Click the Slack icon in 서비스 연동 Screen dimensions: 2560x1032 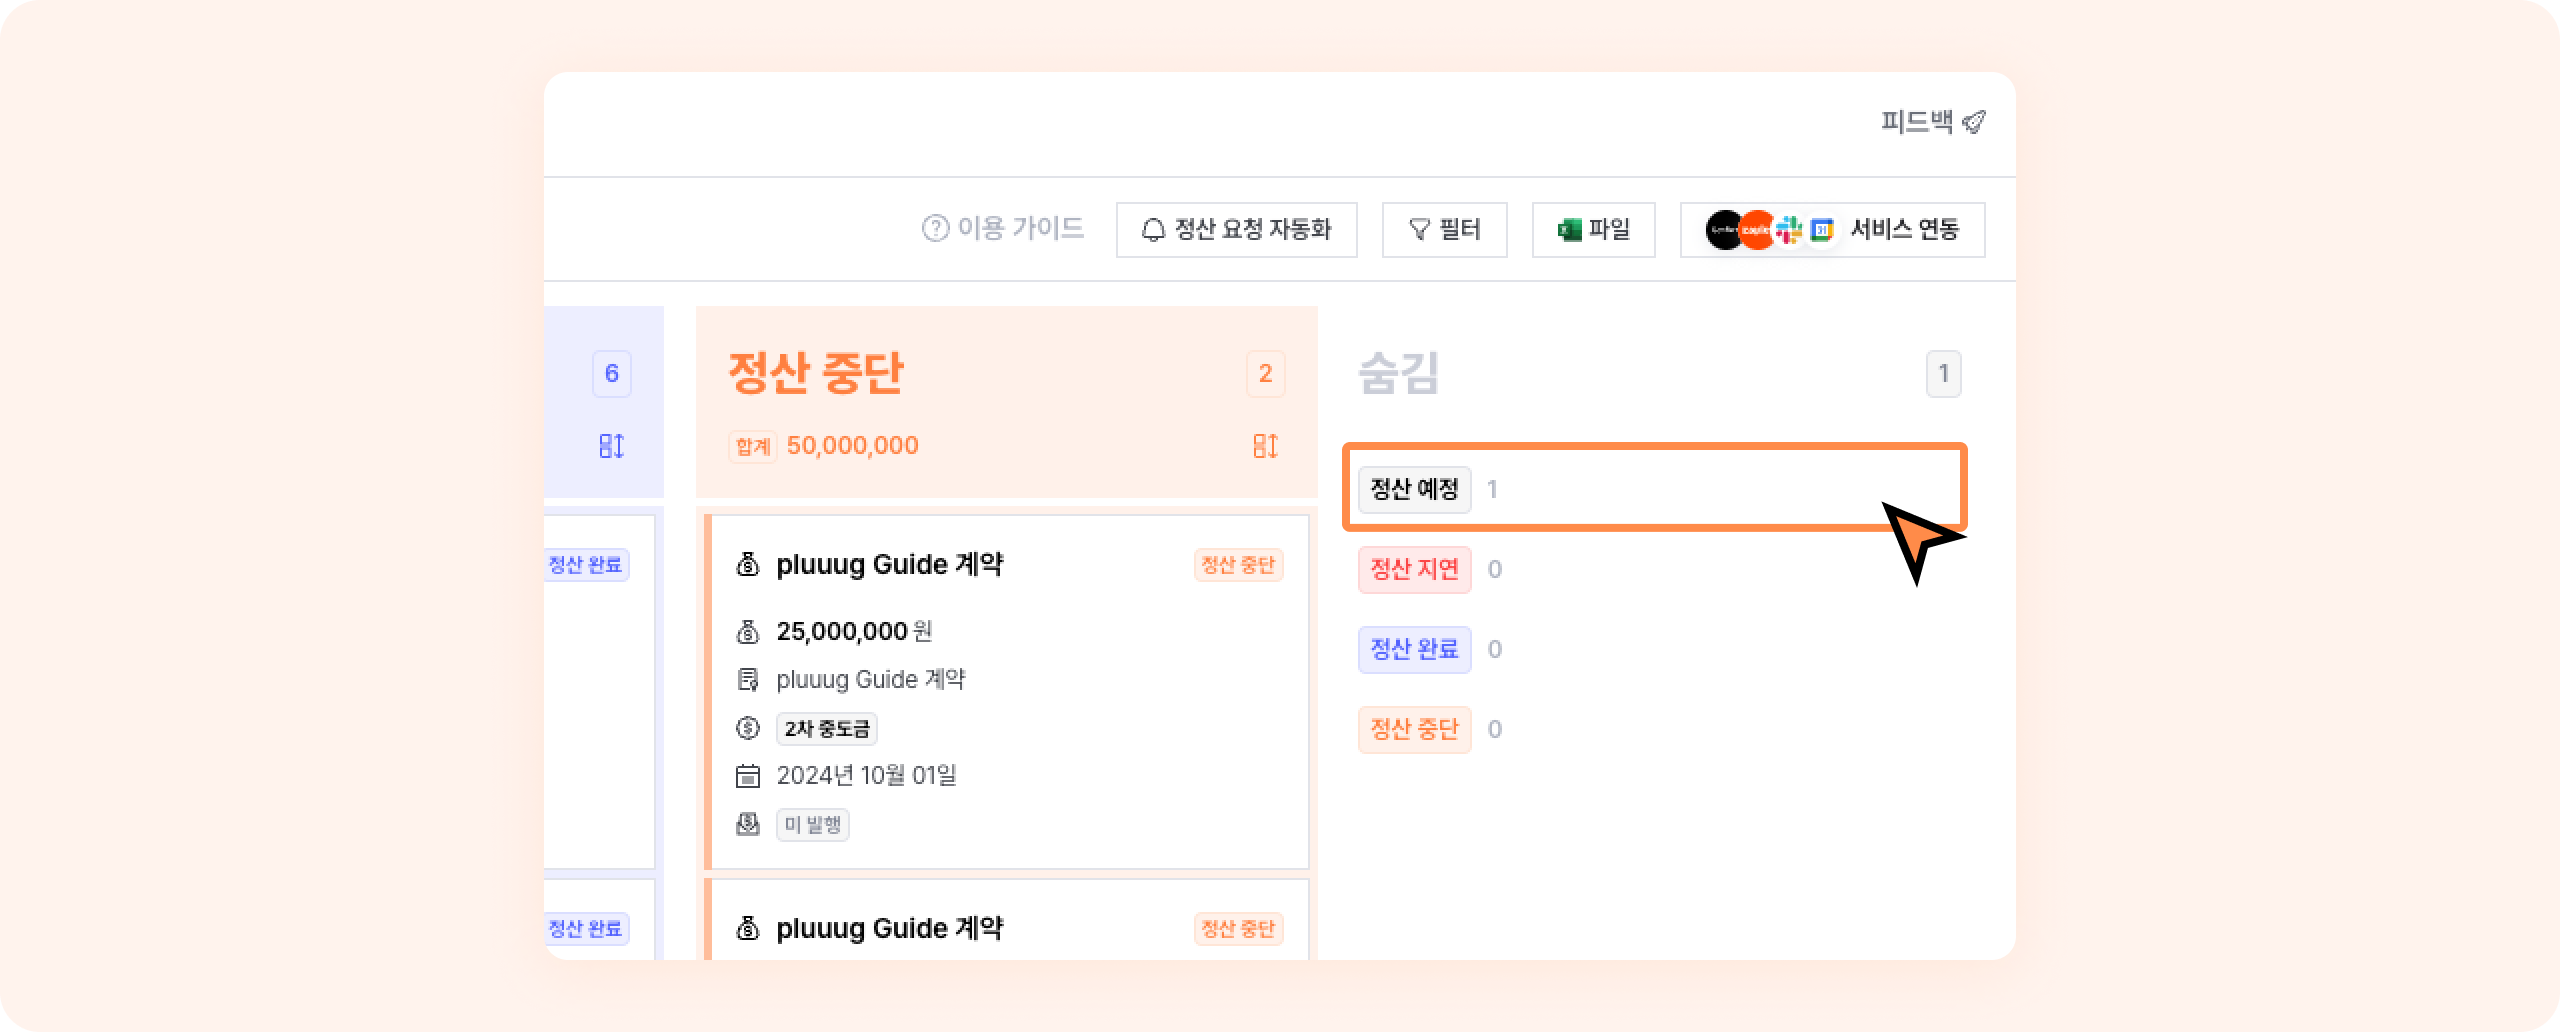tap(1789, 230)
